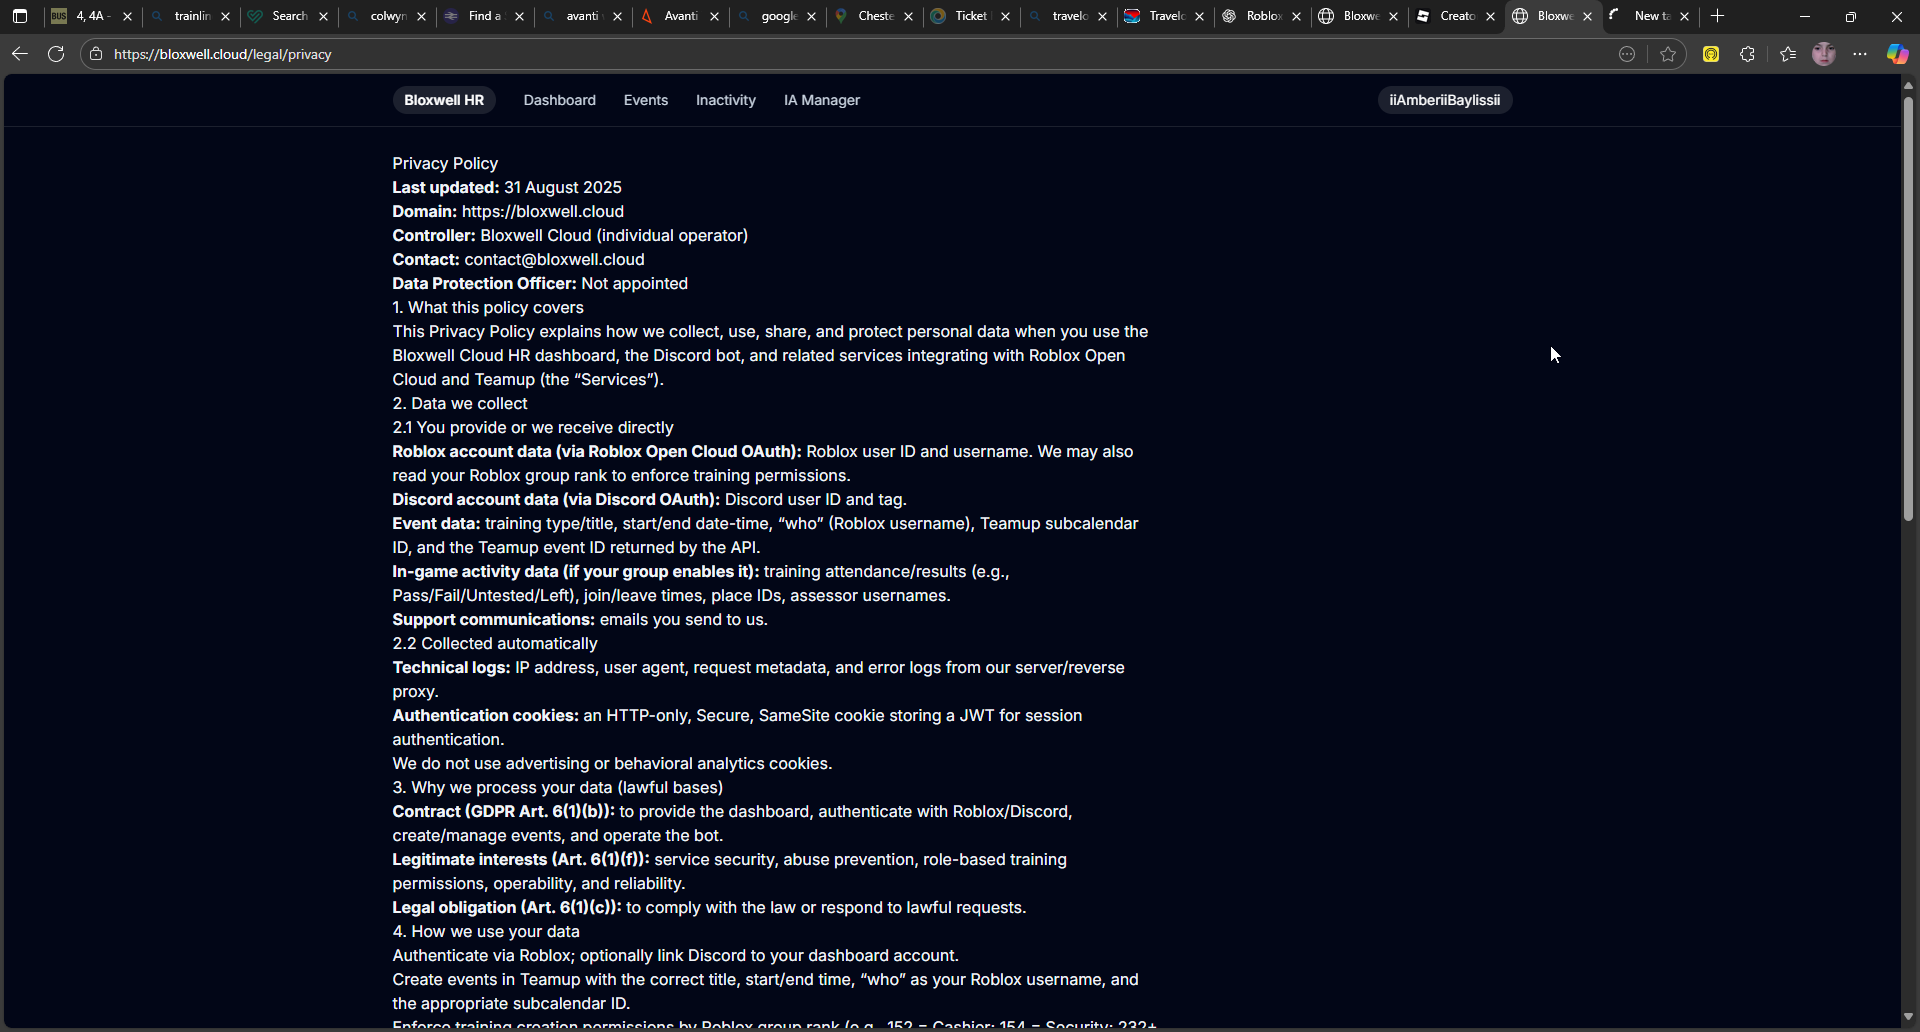Switch to the 'trainlin' search tab

tap(190, 16)
